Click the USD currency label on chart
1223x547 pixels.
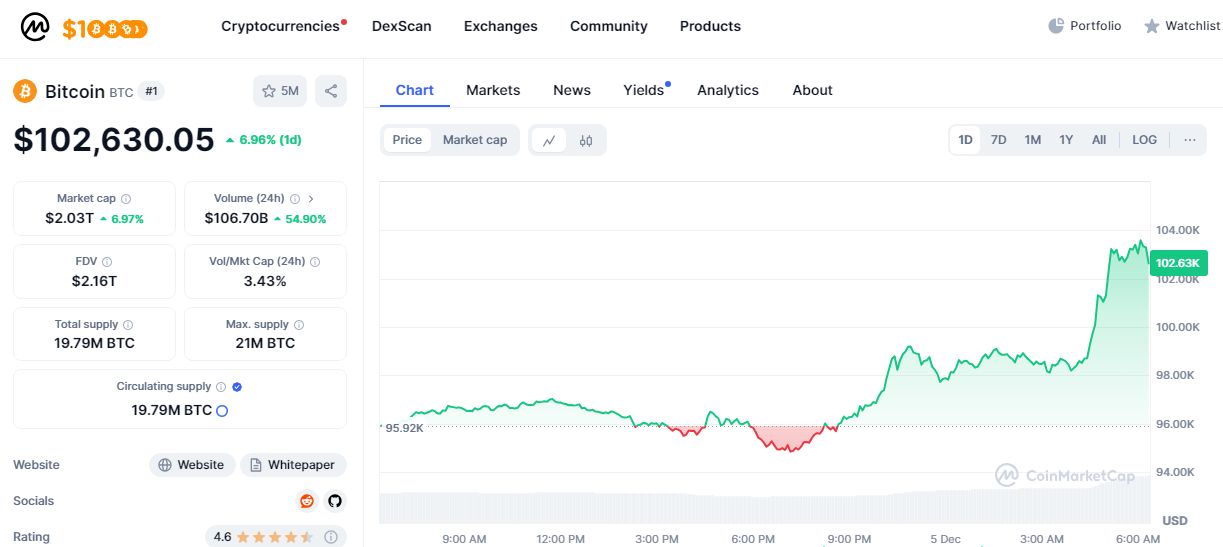(1175, 520)
